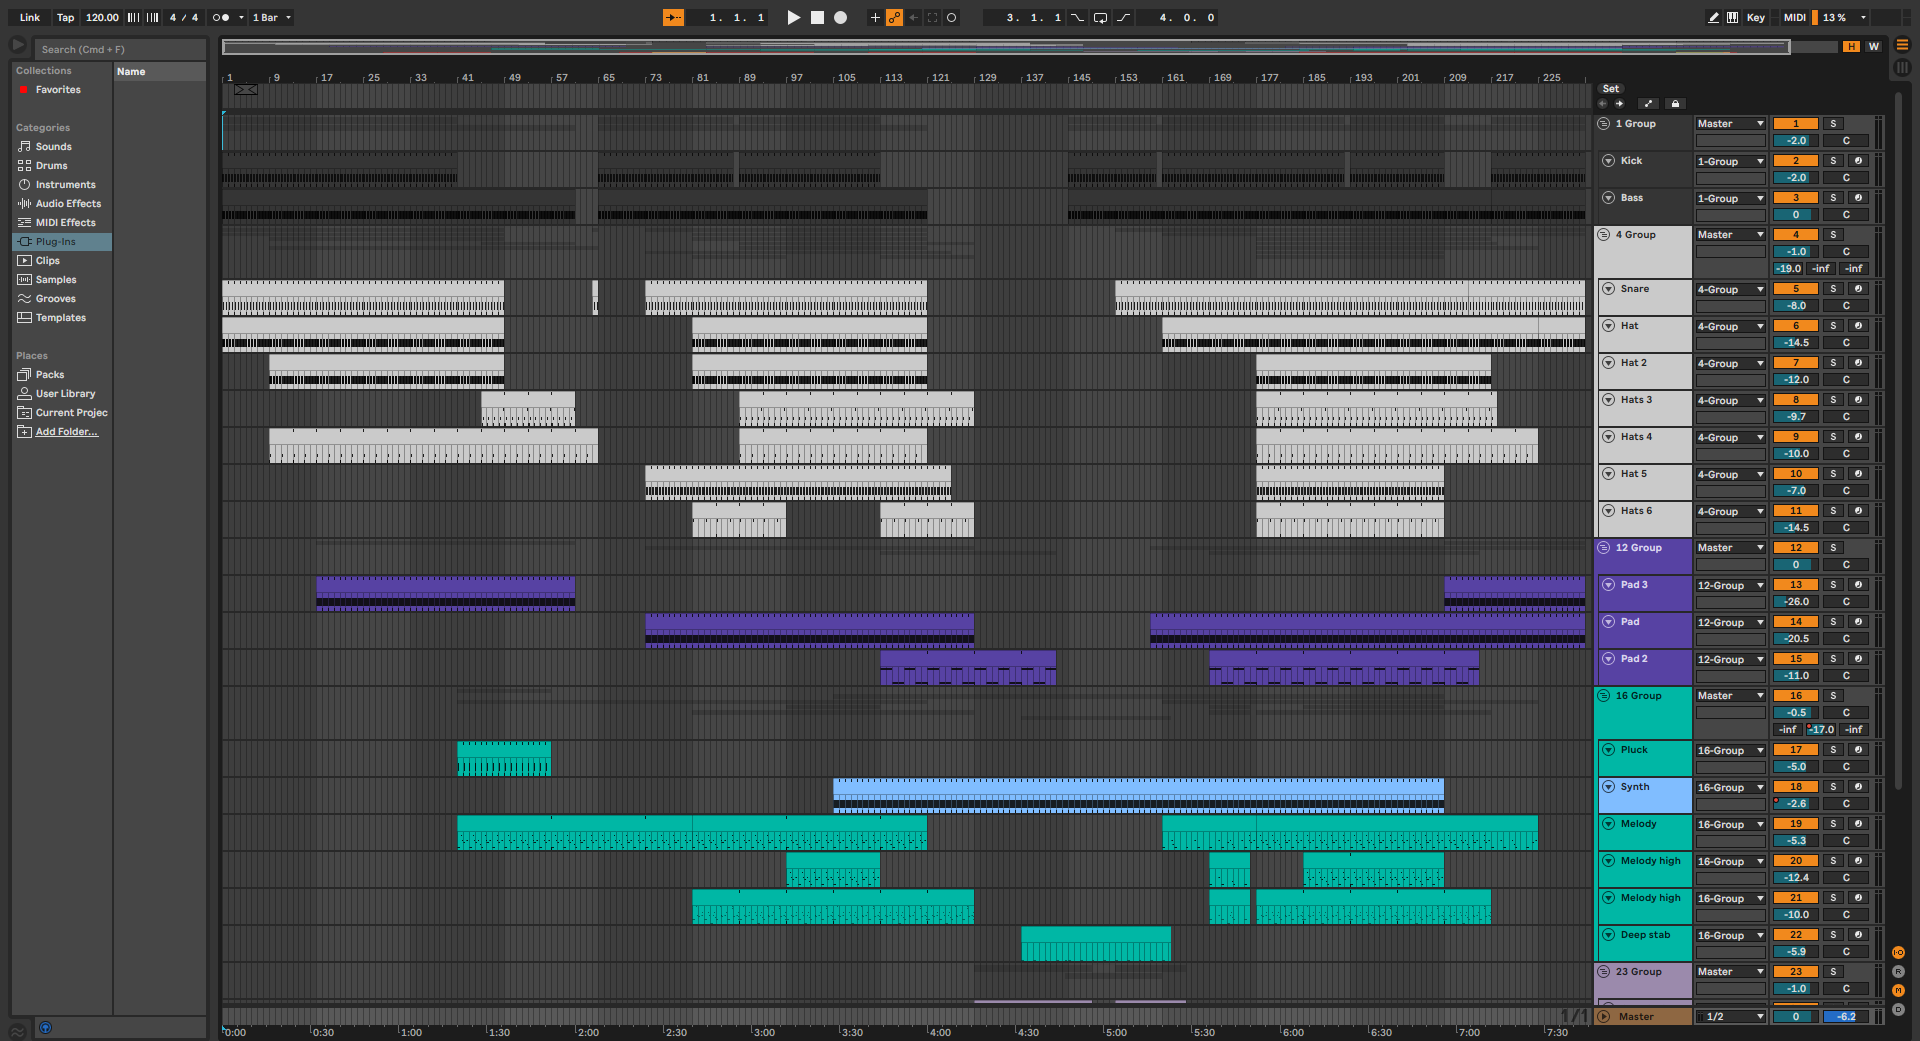The height and width of the screenshot is (1041, 1920).
Task: Click the browser search field
Action: 120,49
